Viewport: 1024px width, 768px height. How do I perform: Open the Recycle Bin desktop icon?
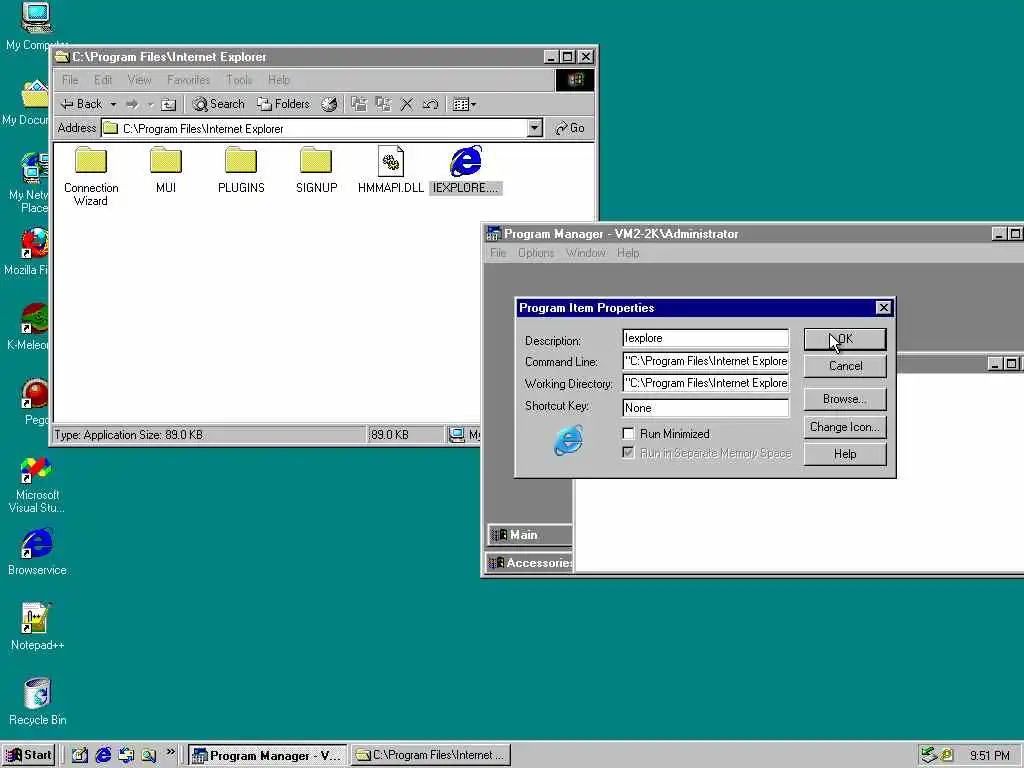(x=37, y=702)
